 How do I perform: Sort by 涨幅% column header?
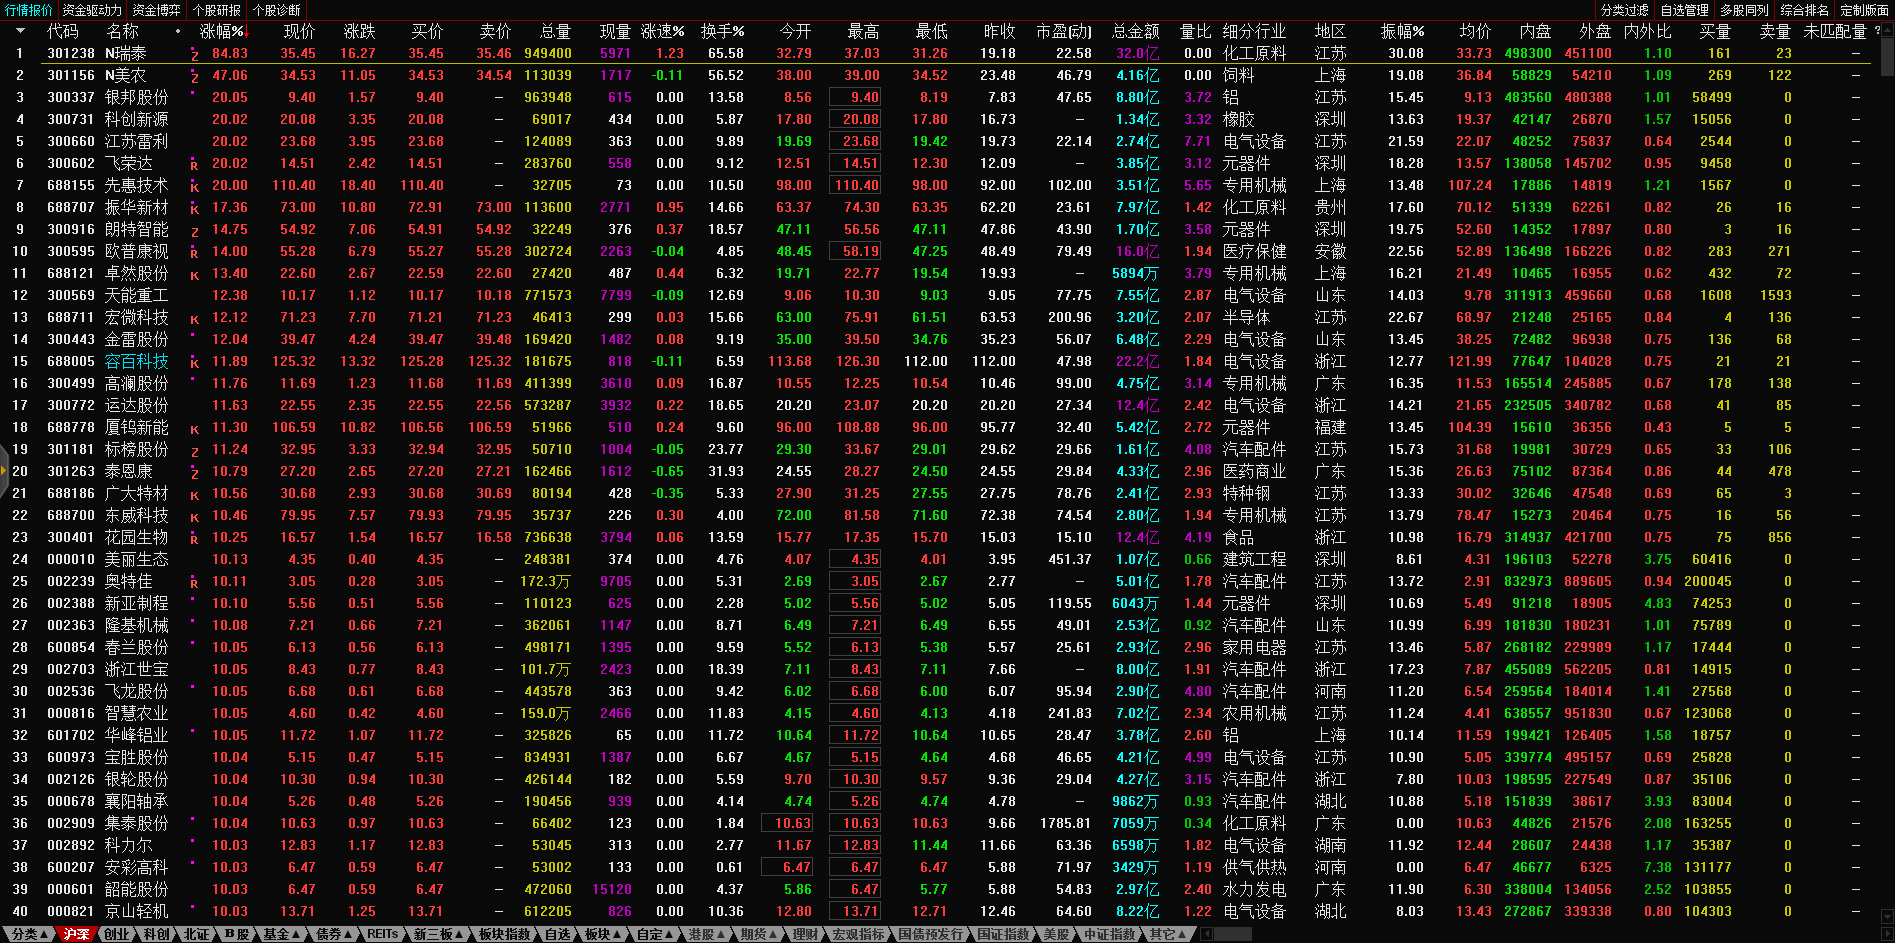point(222,32)
